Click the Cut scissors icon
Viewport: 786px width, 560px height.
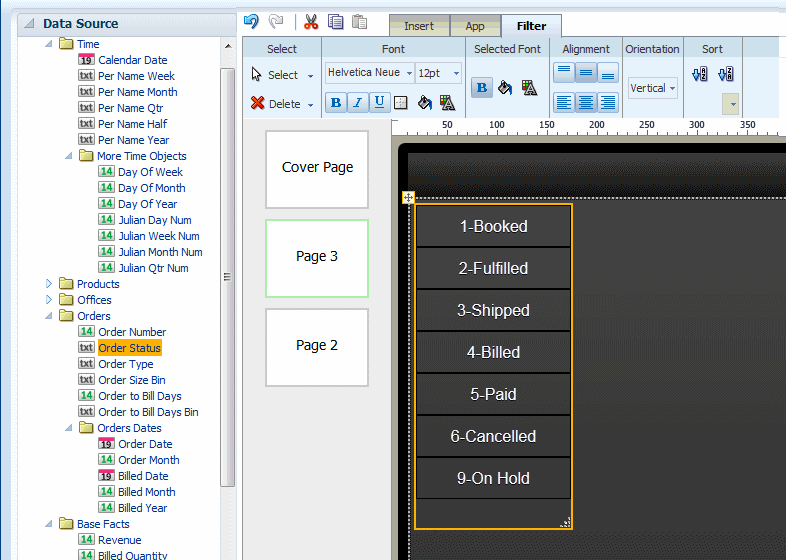311,22
